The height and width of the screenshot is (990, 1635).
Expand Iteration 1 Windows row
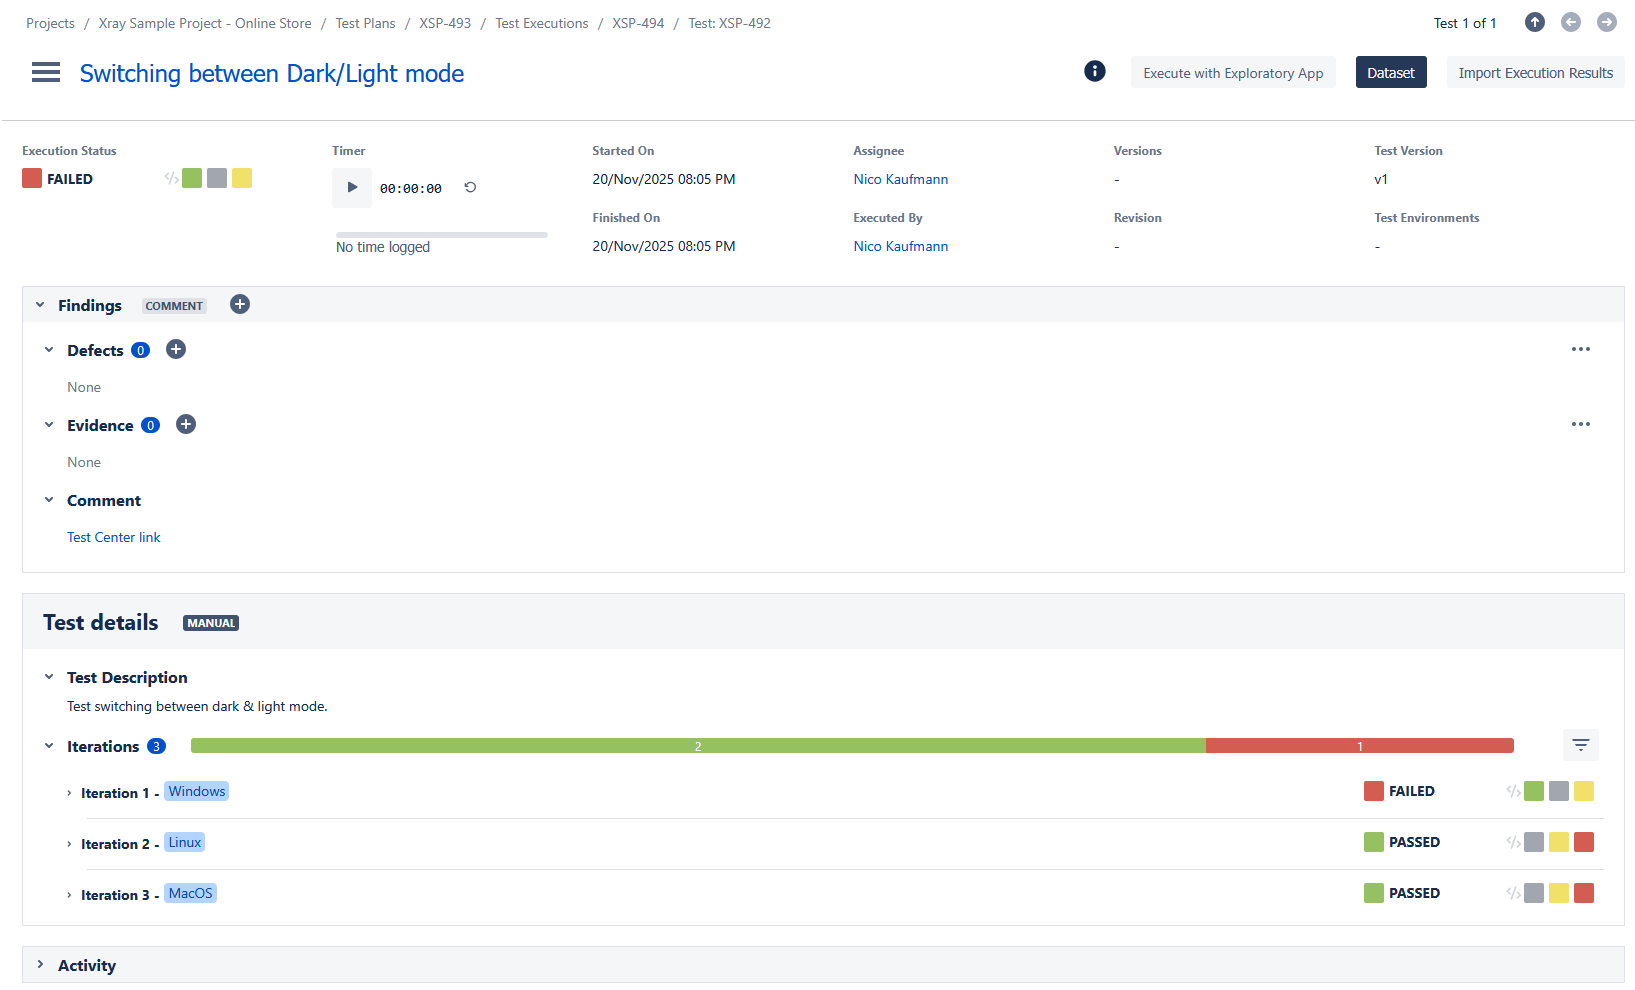[69, 793]
